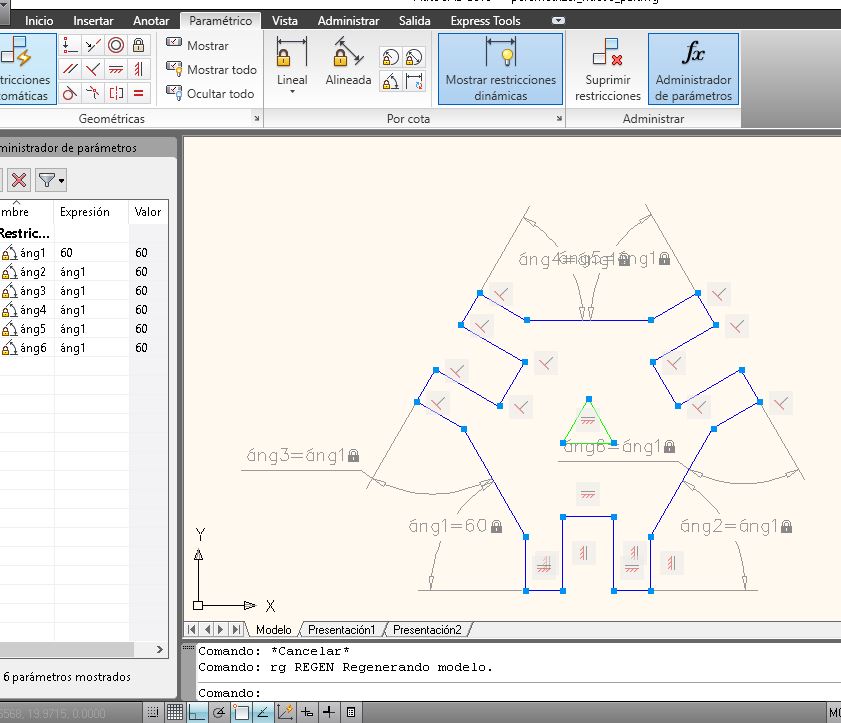Click Suprimir restricciones button

click(x=607, y=69)
